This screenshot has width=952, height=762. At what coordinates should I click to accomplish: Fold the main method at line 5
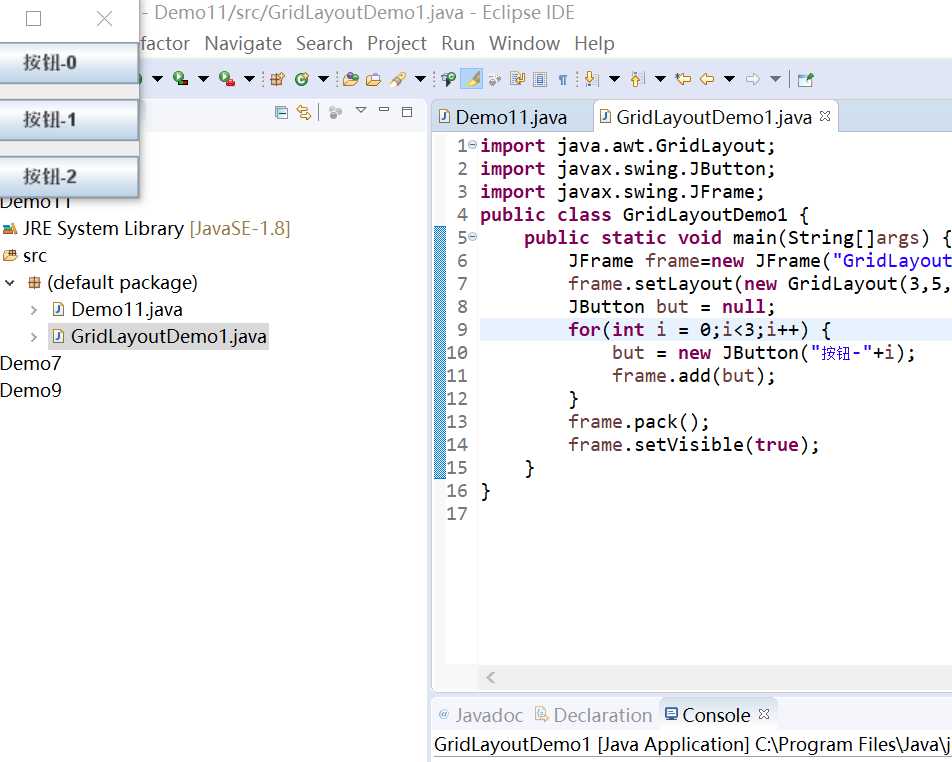point(472,236)
